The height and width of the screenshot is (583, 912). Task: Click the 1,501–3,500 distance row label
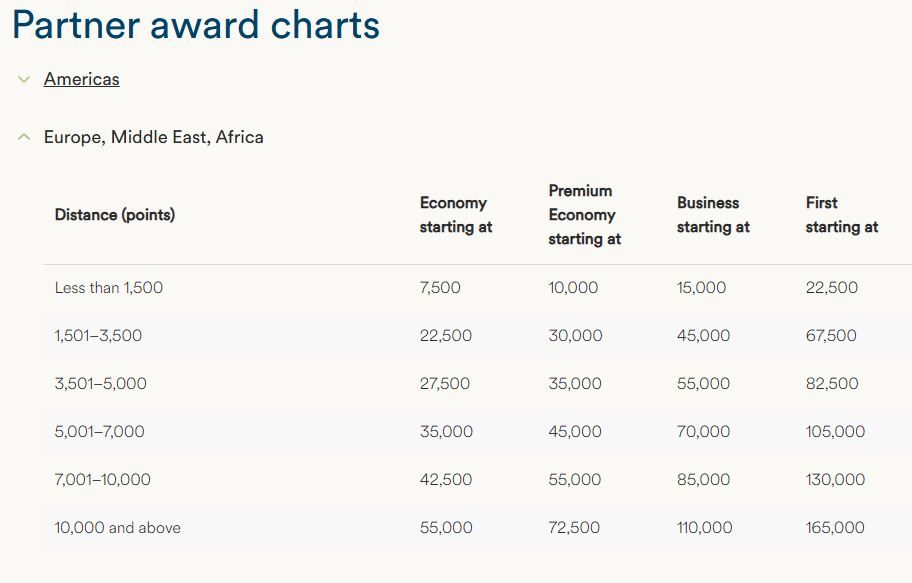[x=98, y=336]
